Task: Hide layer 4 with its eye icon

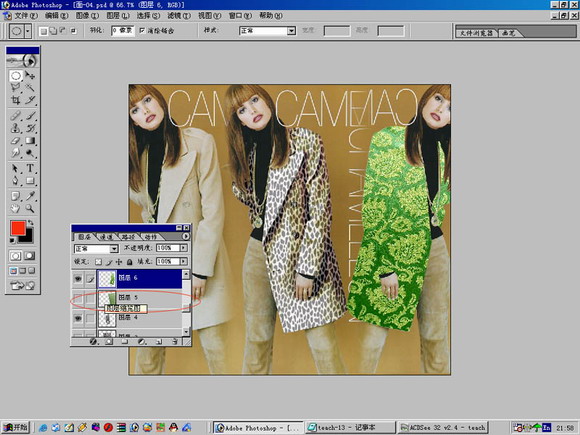Action: [x=78, y=318]
